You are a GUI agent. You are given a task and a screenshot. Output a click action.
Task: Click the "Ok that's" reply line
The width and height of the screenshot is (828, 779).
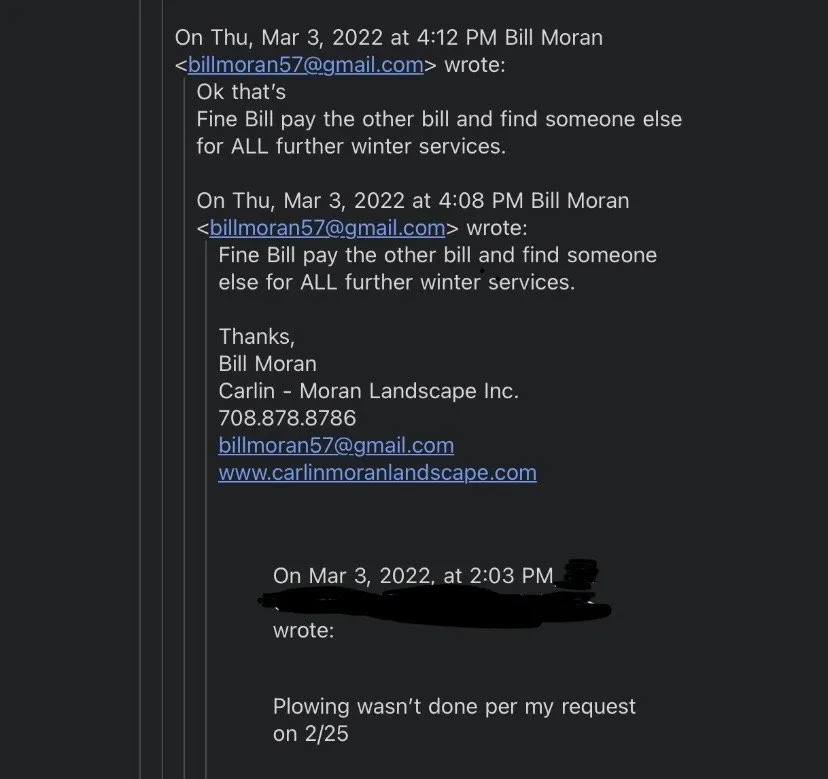click(x=241, y=92)
